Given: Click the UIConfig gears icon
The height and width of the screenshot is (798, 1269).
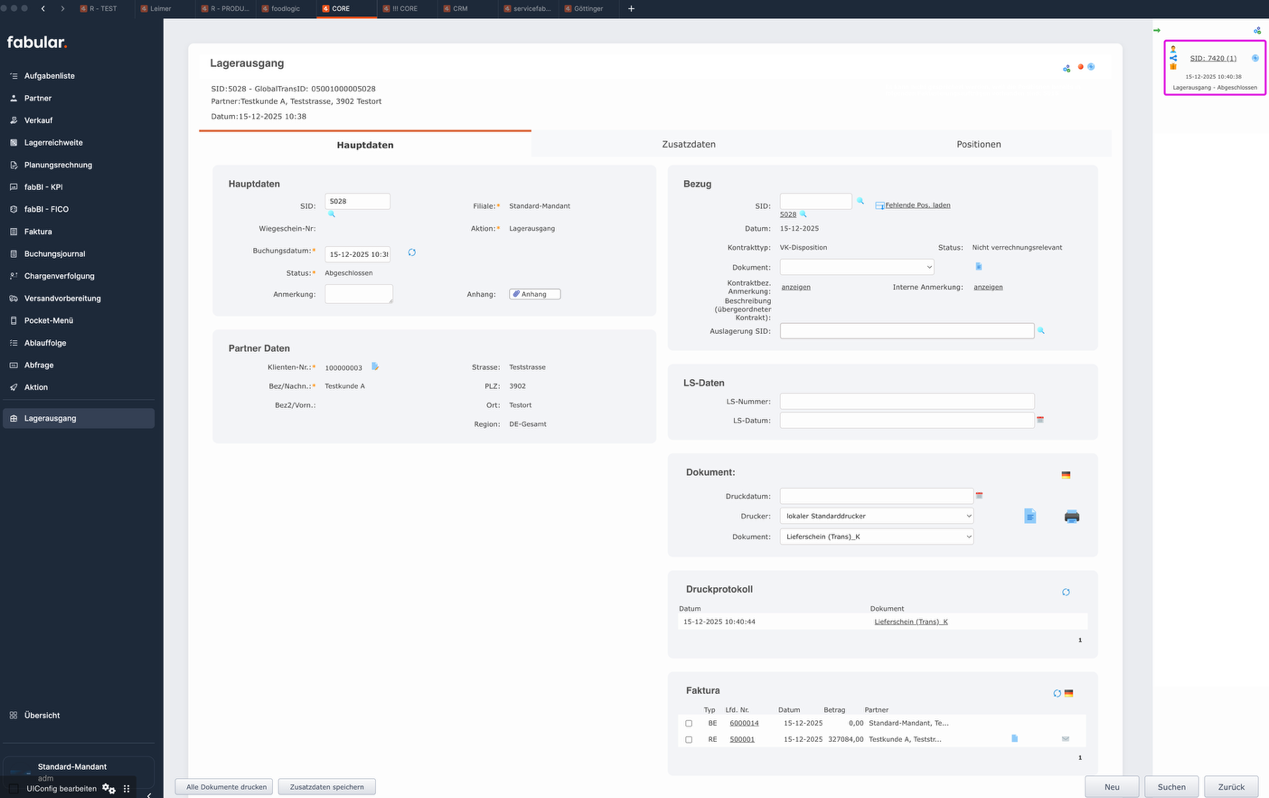Looking at the screenshot, I should tap(109, 789).
